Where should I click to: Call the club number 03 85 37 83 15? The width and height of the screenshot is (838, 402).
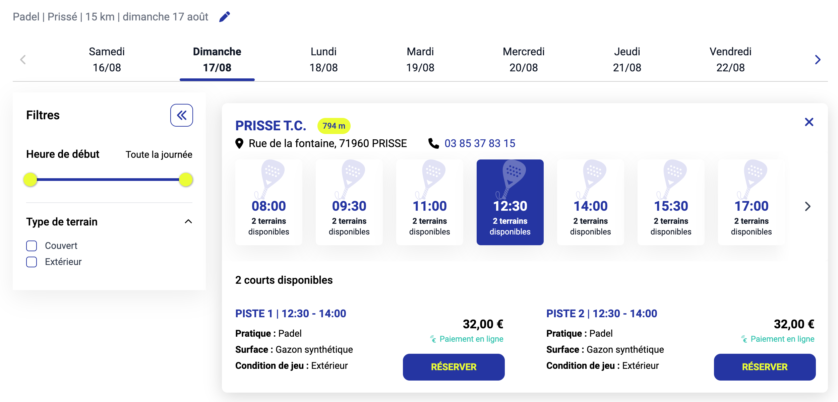coord(480,144)
